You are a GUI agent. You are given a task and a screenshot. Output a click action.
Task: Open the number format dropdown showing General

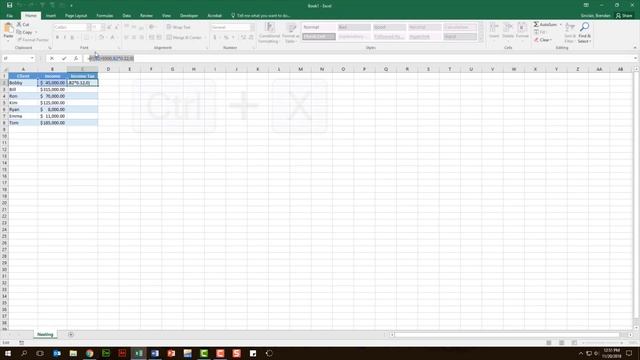[252, 27]
